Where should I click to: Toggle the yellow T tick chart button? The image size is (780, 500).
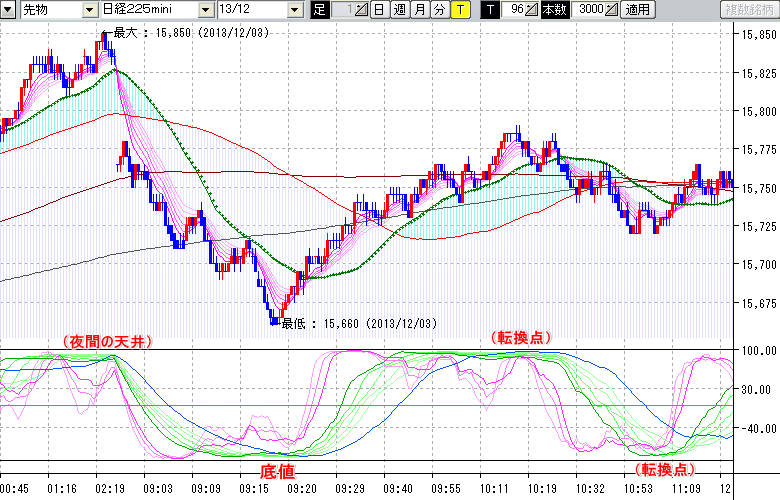point(458,9)
